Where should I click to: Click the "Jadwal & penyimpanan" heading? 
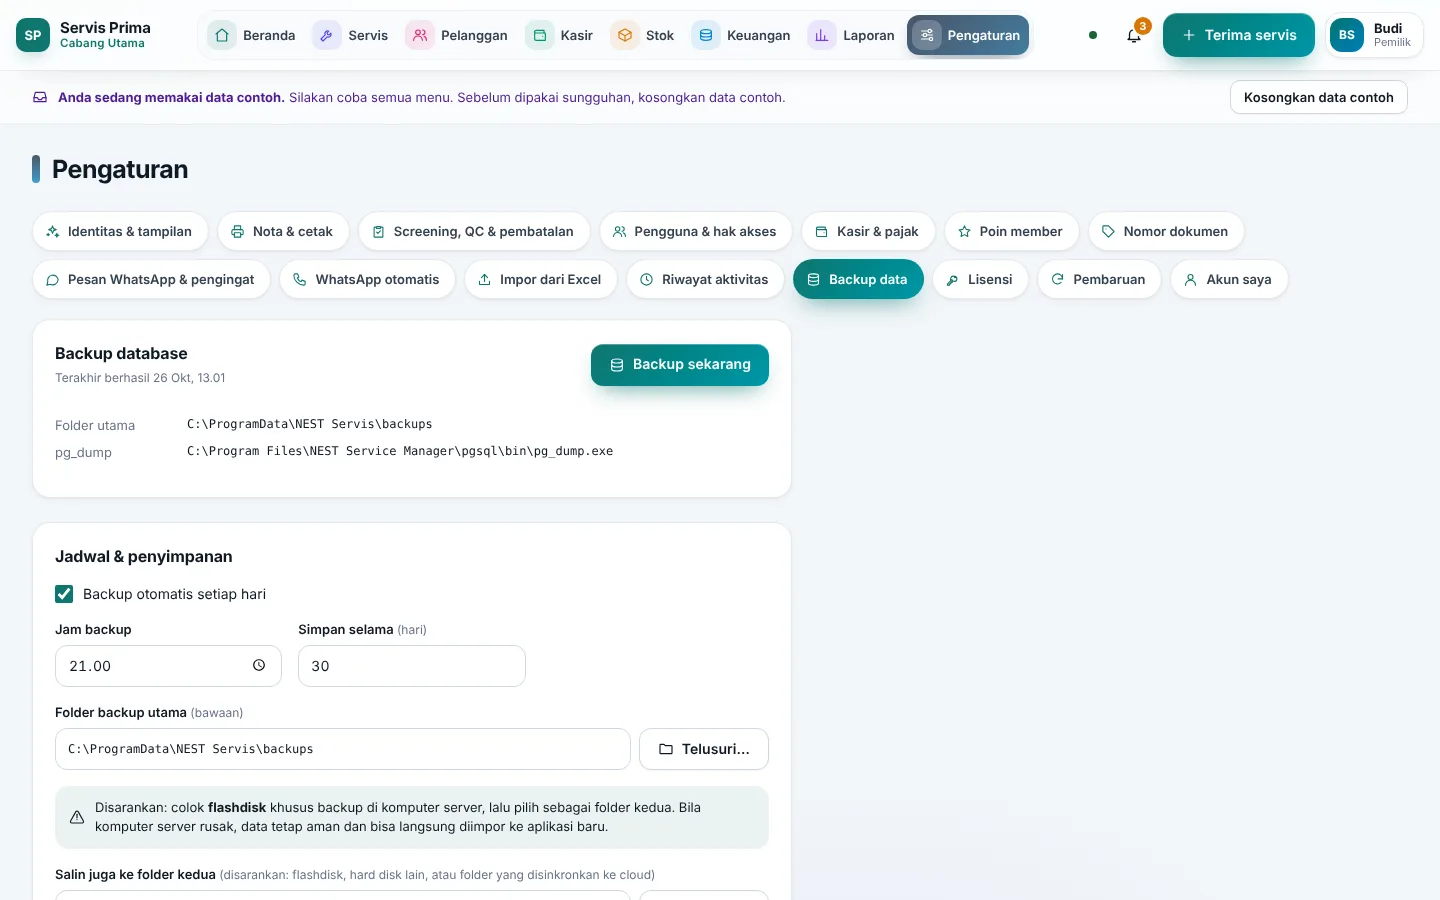[144, 557]
